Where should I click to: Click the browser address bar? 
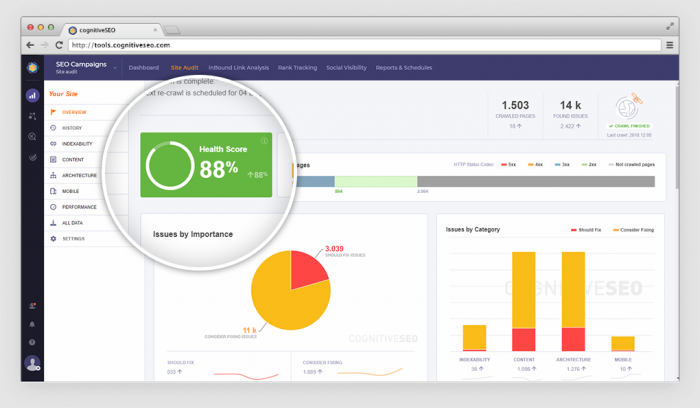pyautogui.click(x=364, y=45)
